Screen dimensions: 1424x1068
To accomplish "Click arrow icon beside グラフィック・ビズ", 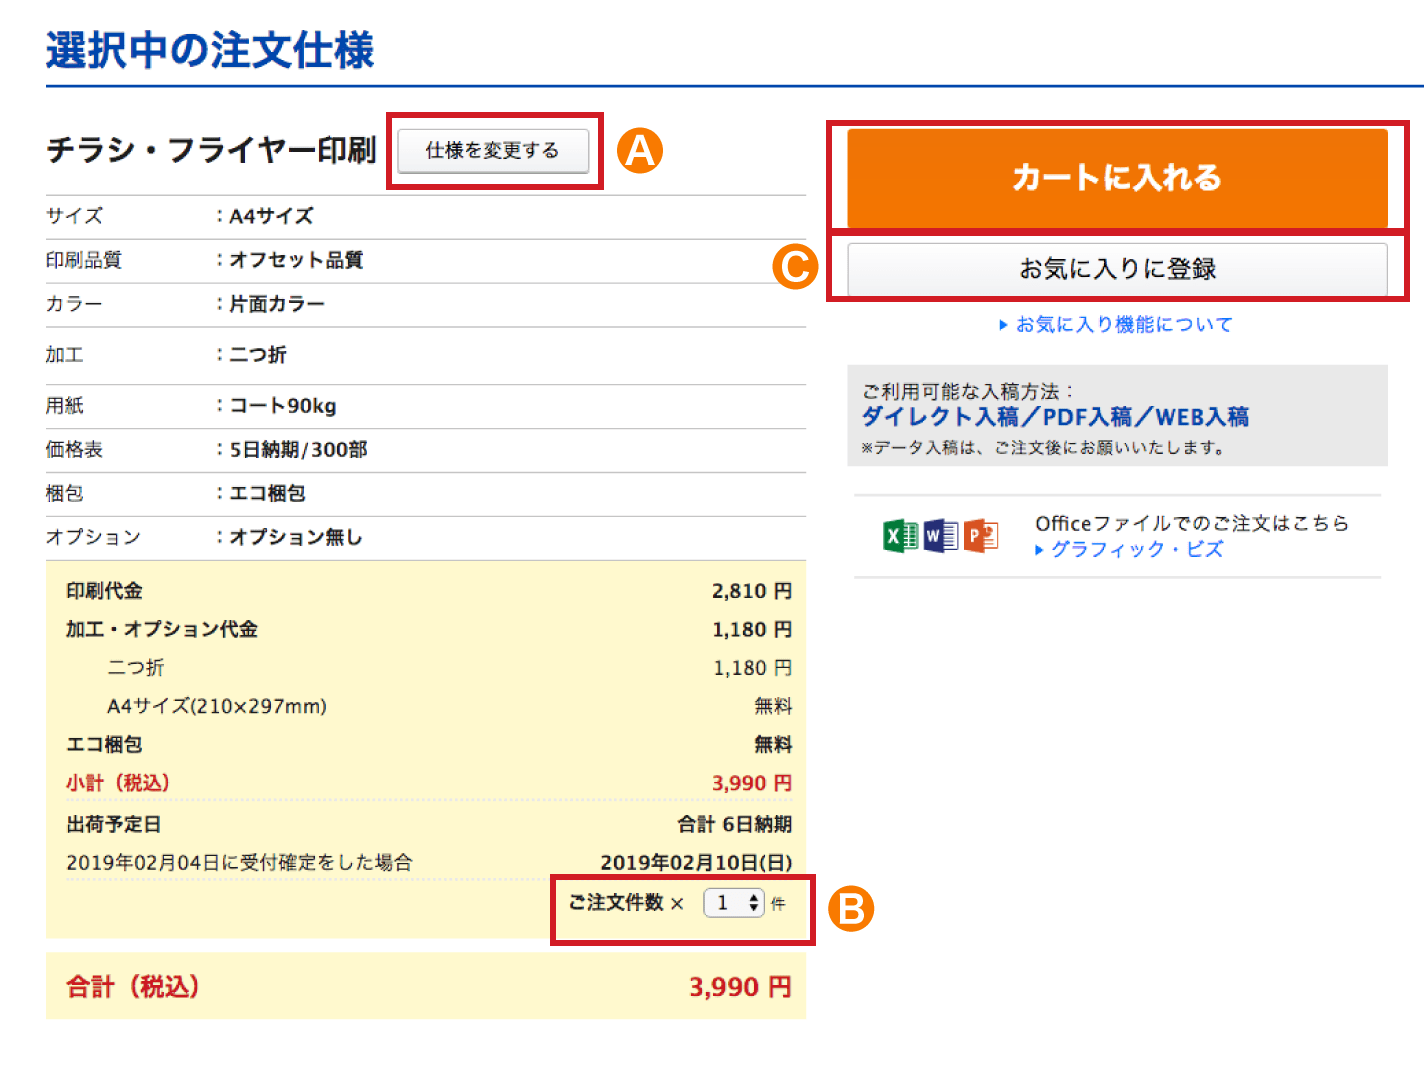I will (x=1039, y=550).
